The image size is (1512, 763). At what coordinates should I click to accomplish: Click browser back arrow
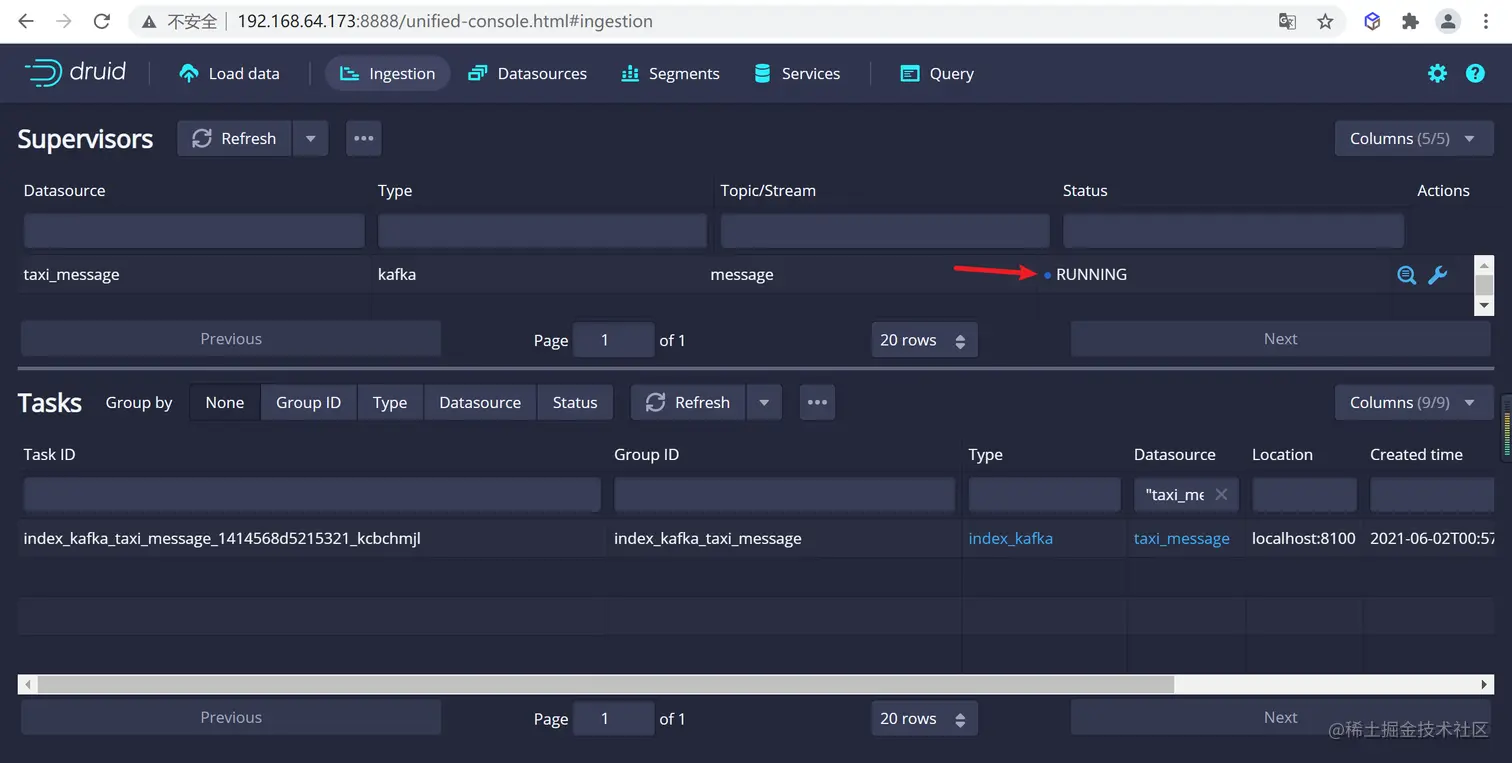click(26, 21)
